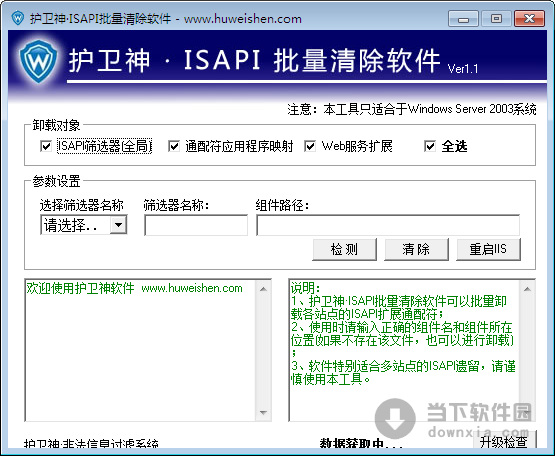Toggle the ISAPI筛选器(全局) checkbox
Image resolution: width=555 pixels, height=456 pixels.
(46, 146)
